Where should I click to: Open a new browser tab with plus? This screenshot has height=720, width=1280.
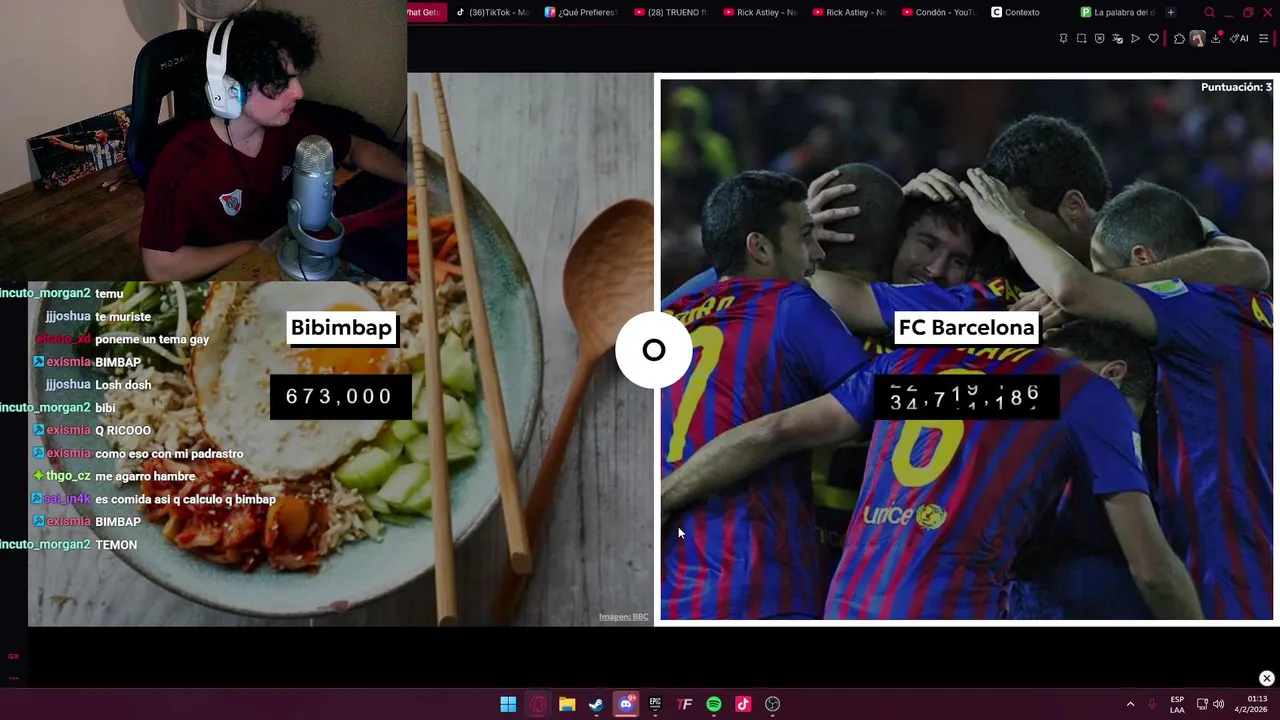tap(1170, 12)
